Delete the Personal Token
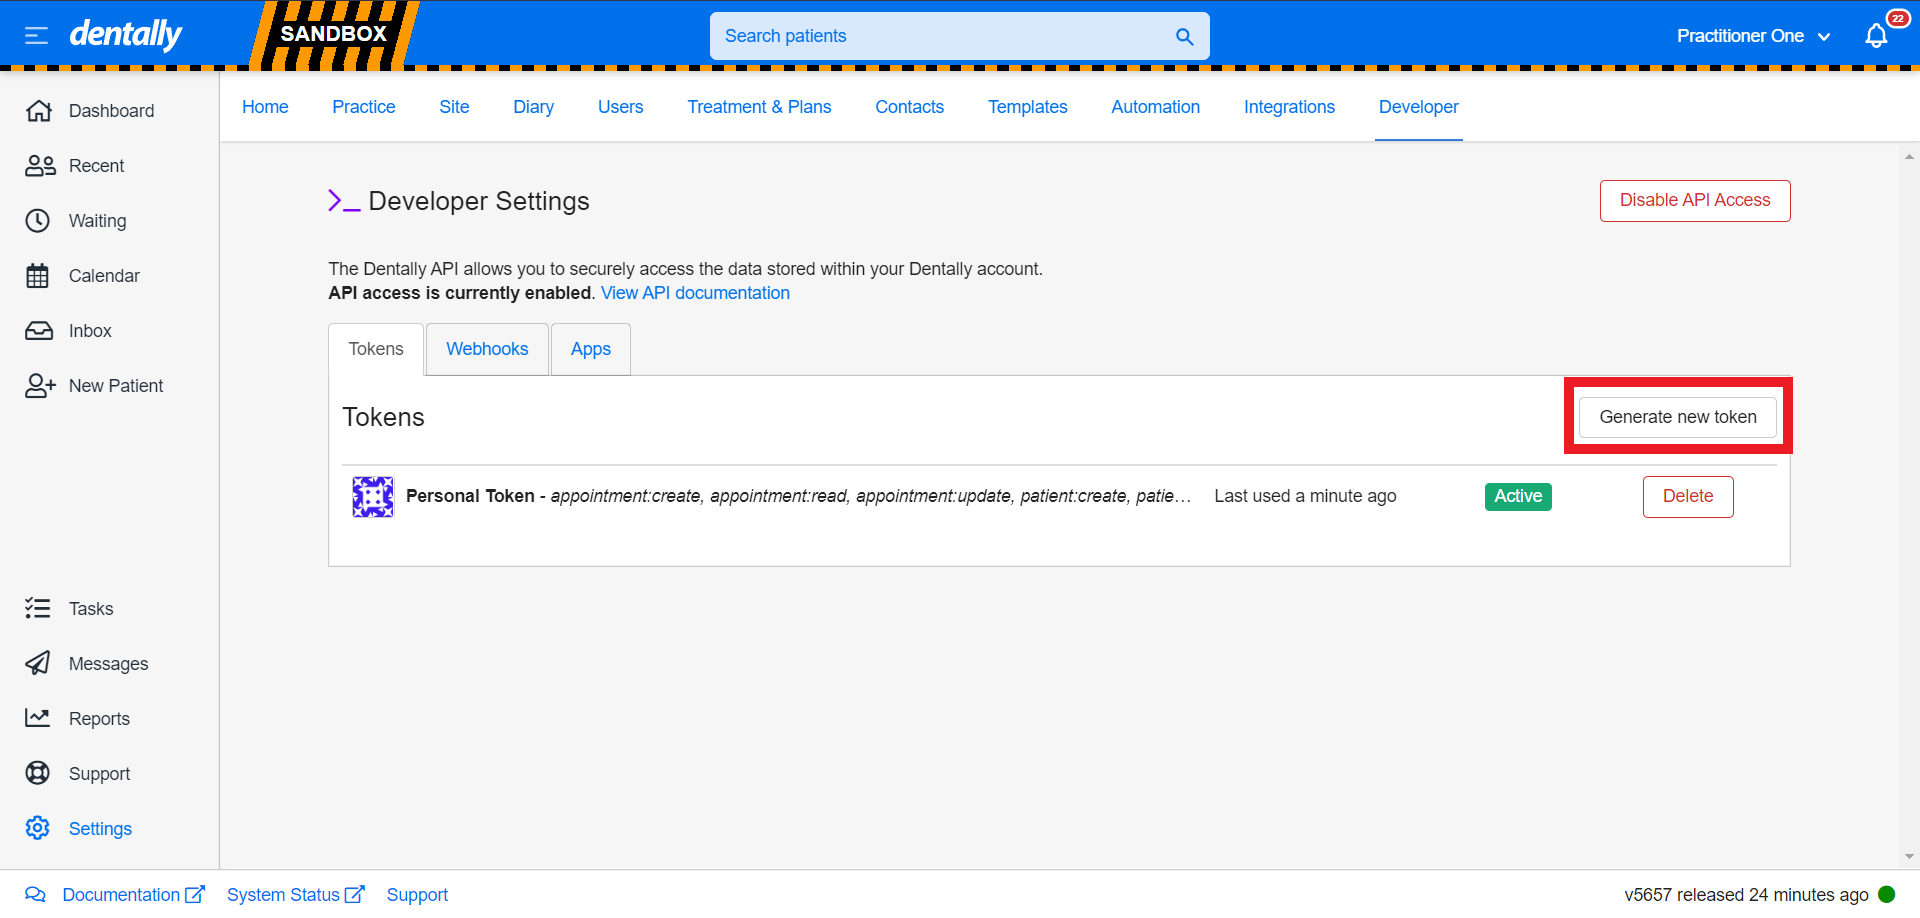 click(1687, 497)
